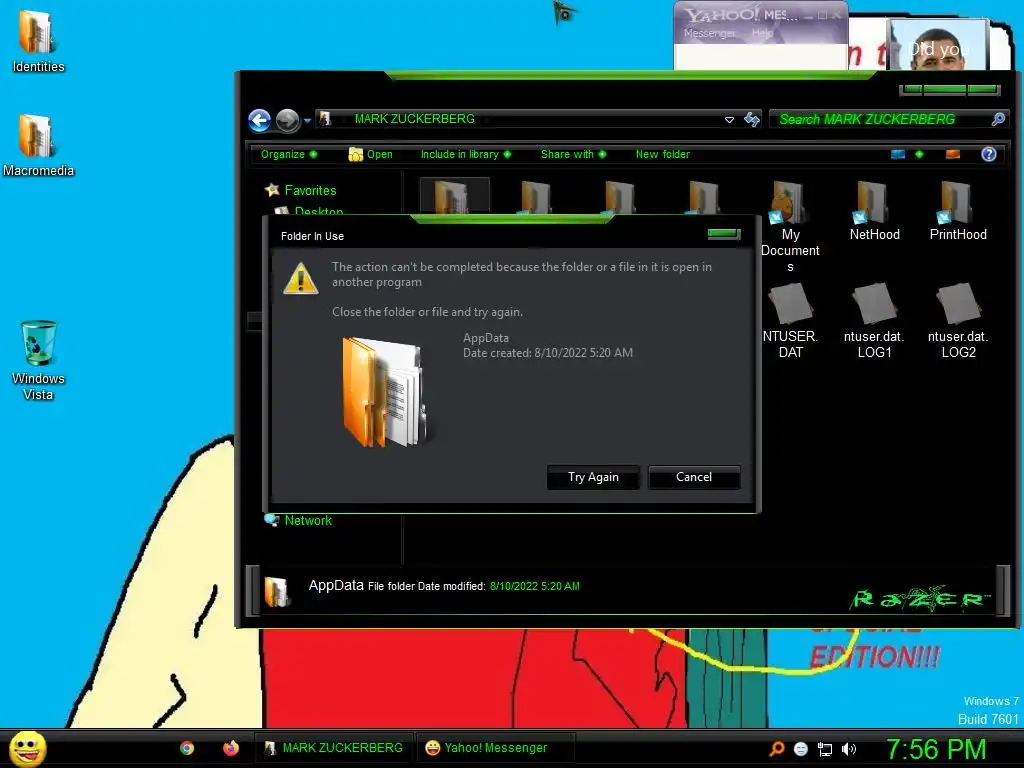The width and height of the screenshot is (1024, 768).
Task: Open Messenger menu in Yahoo window
Action: (x=709, y=33)
